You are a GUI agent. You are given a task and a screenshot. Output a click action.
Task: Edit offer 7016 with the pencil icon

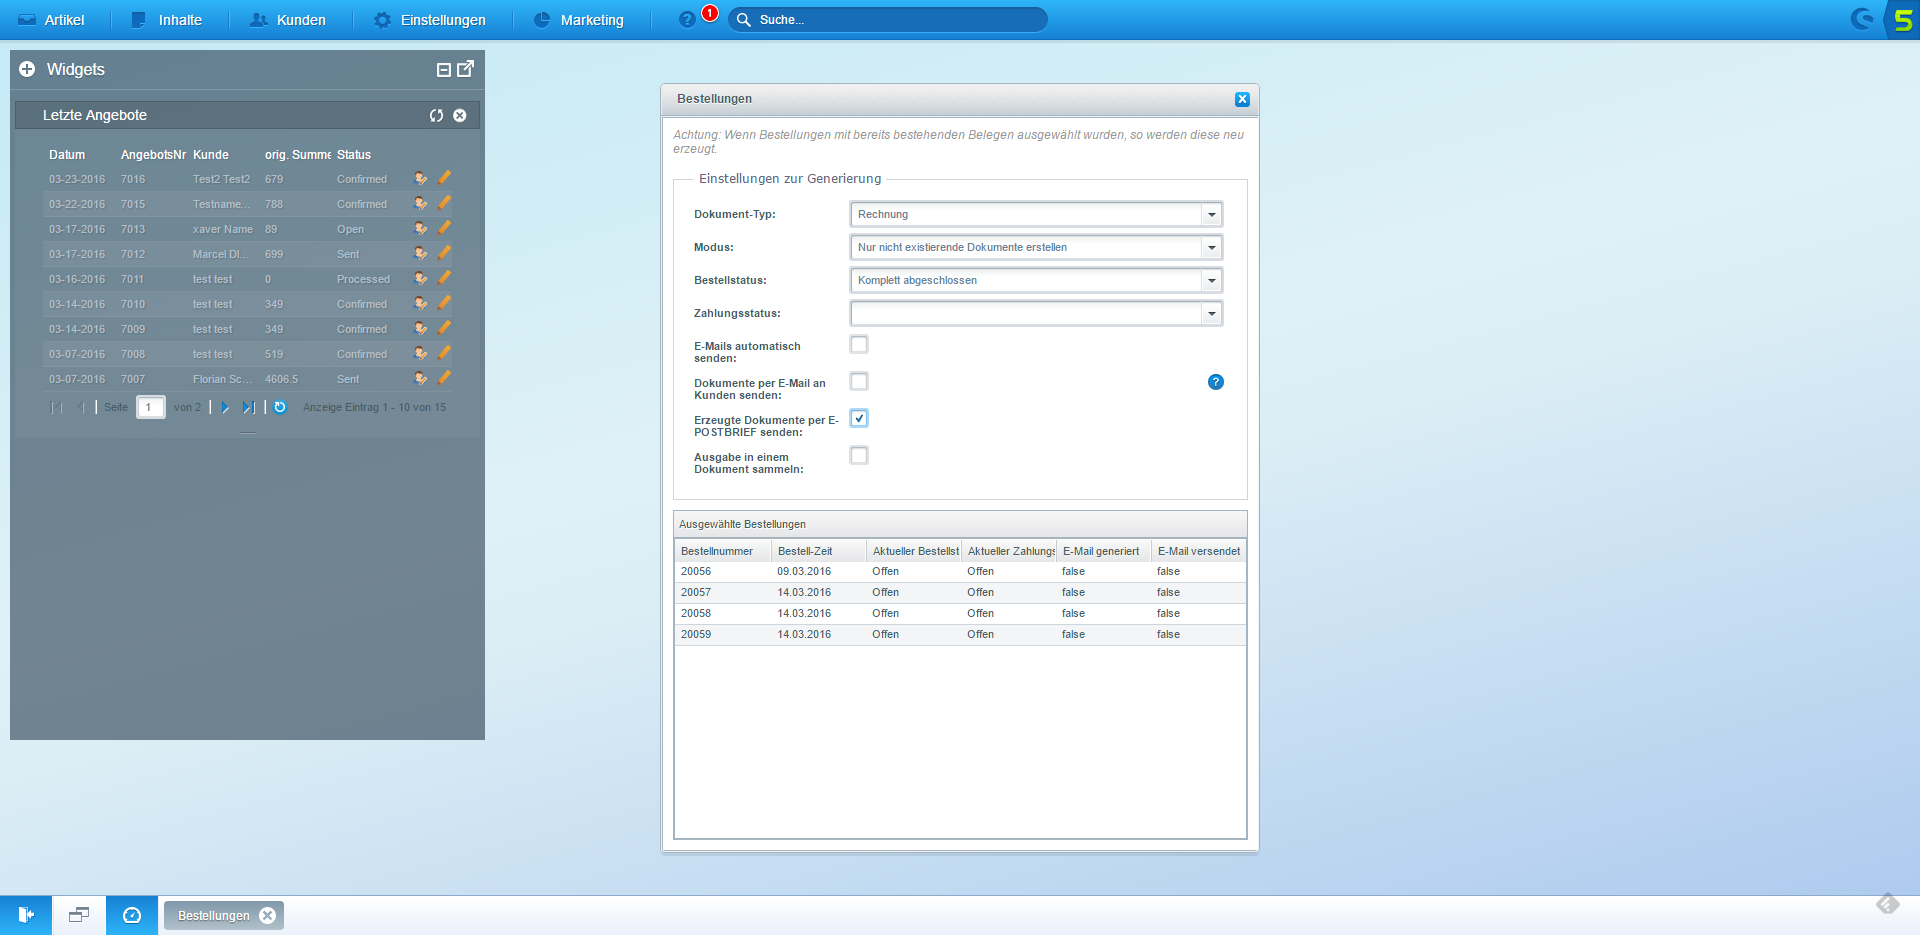point(444,178)
